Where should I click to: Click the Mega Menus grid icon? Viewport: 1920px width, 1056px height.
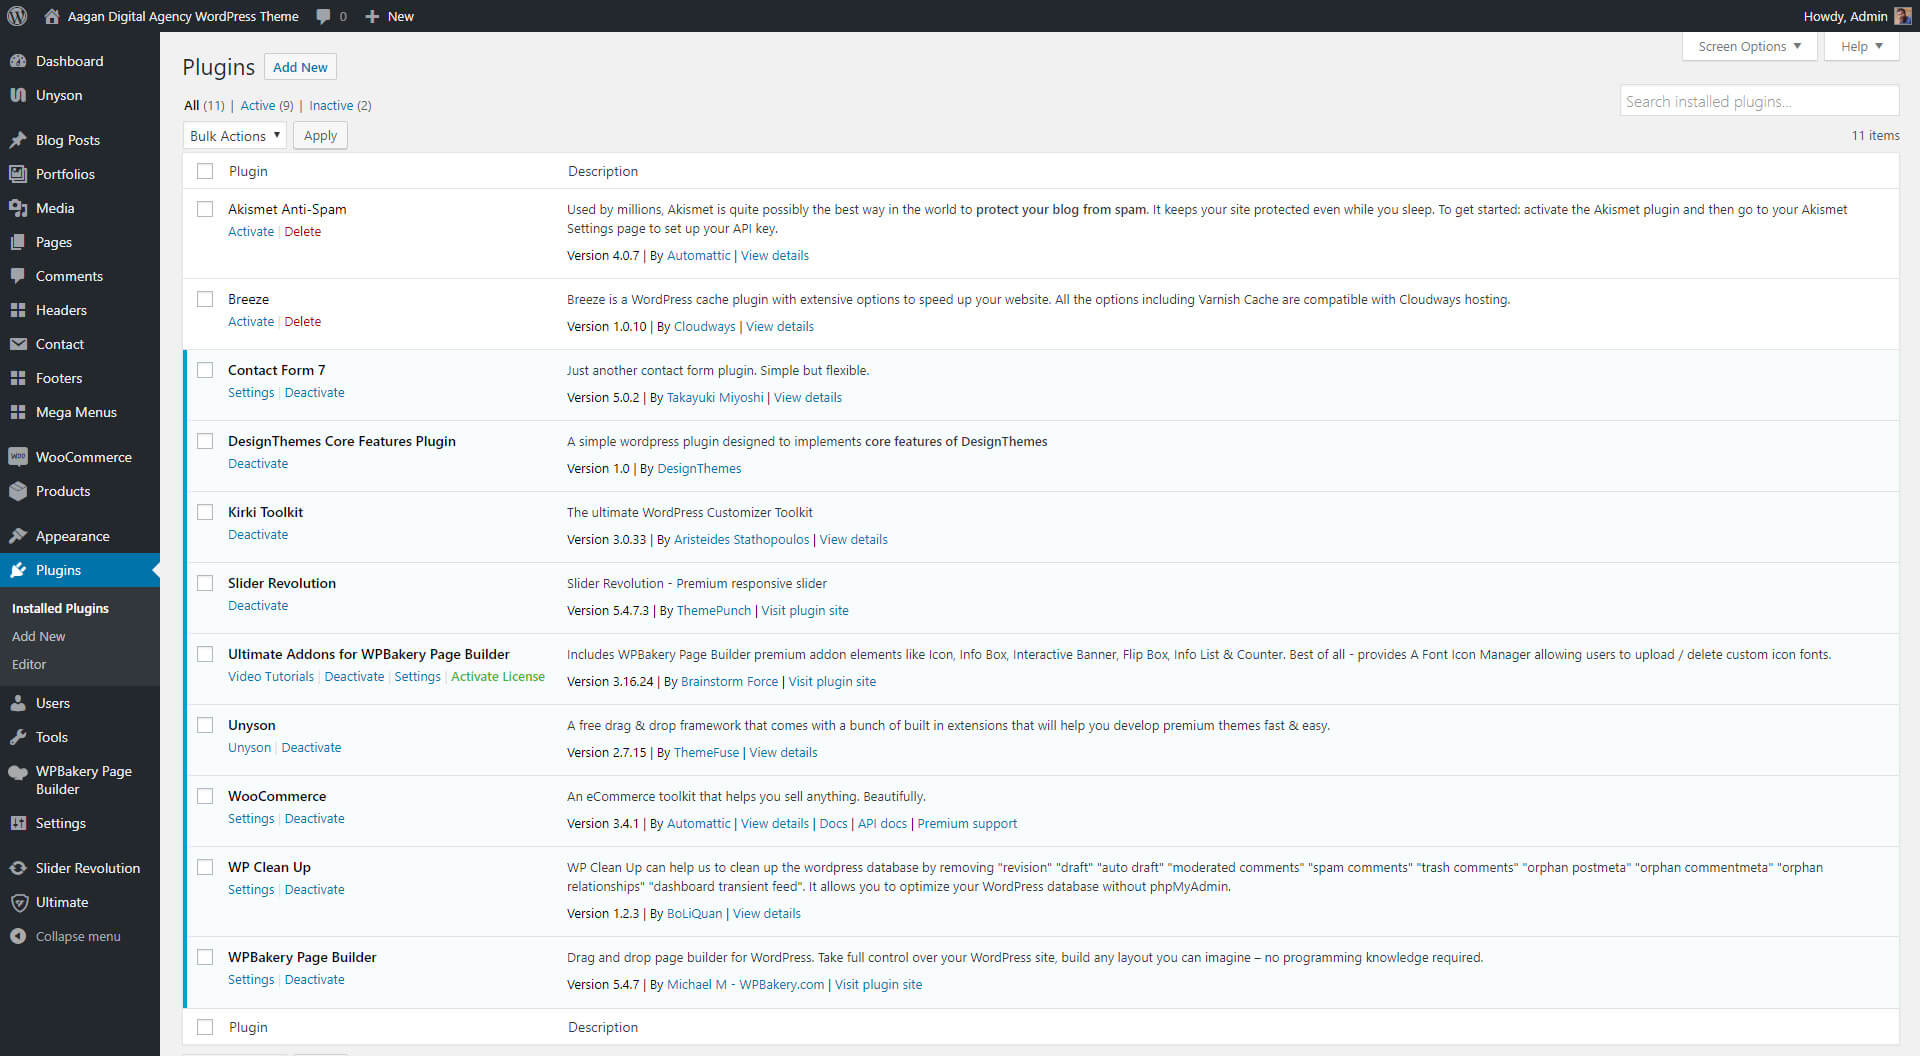coord(18,412)
